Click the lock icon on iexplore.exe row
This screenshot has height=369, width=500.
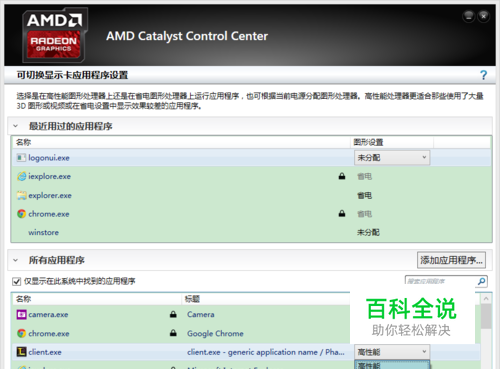pyautogui.click(x=342, y=176)
